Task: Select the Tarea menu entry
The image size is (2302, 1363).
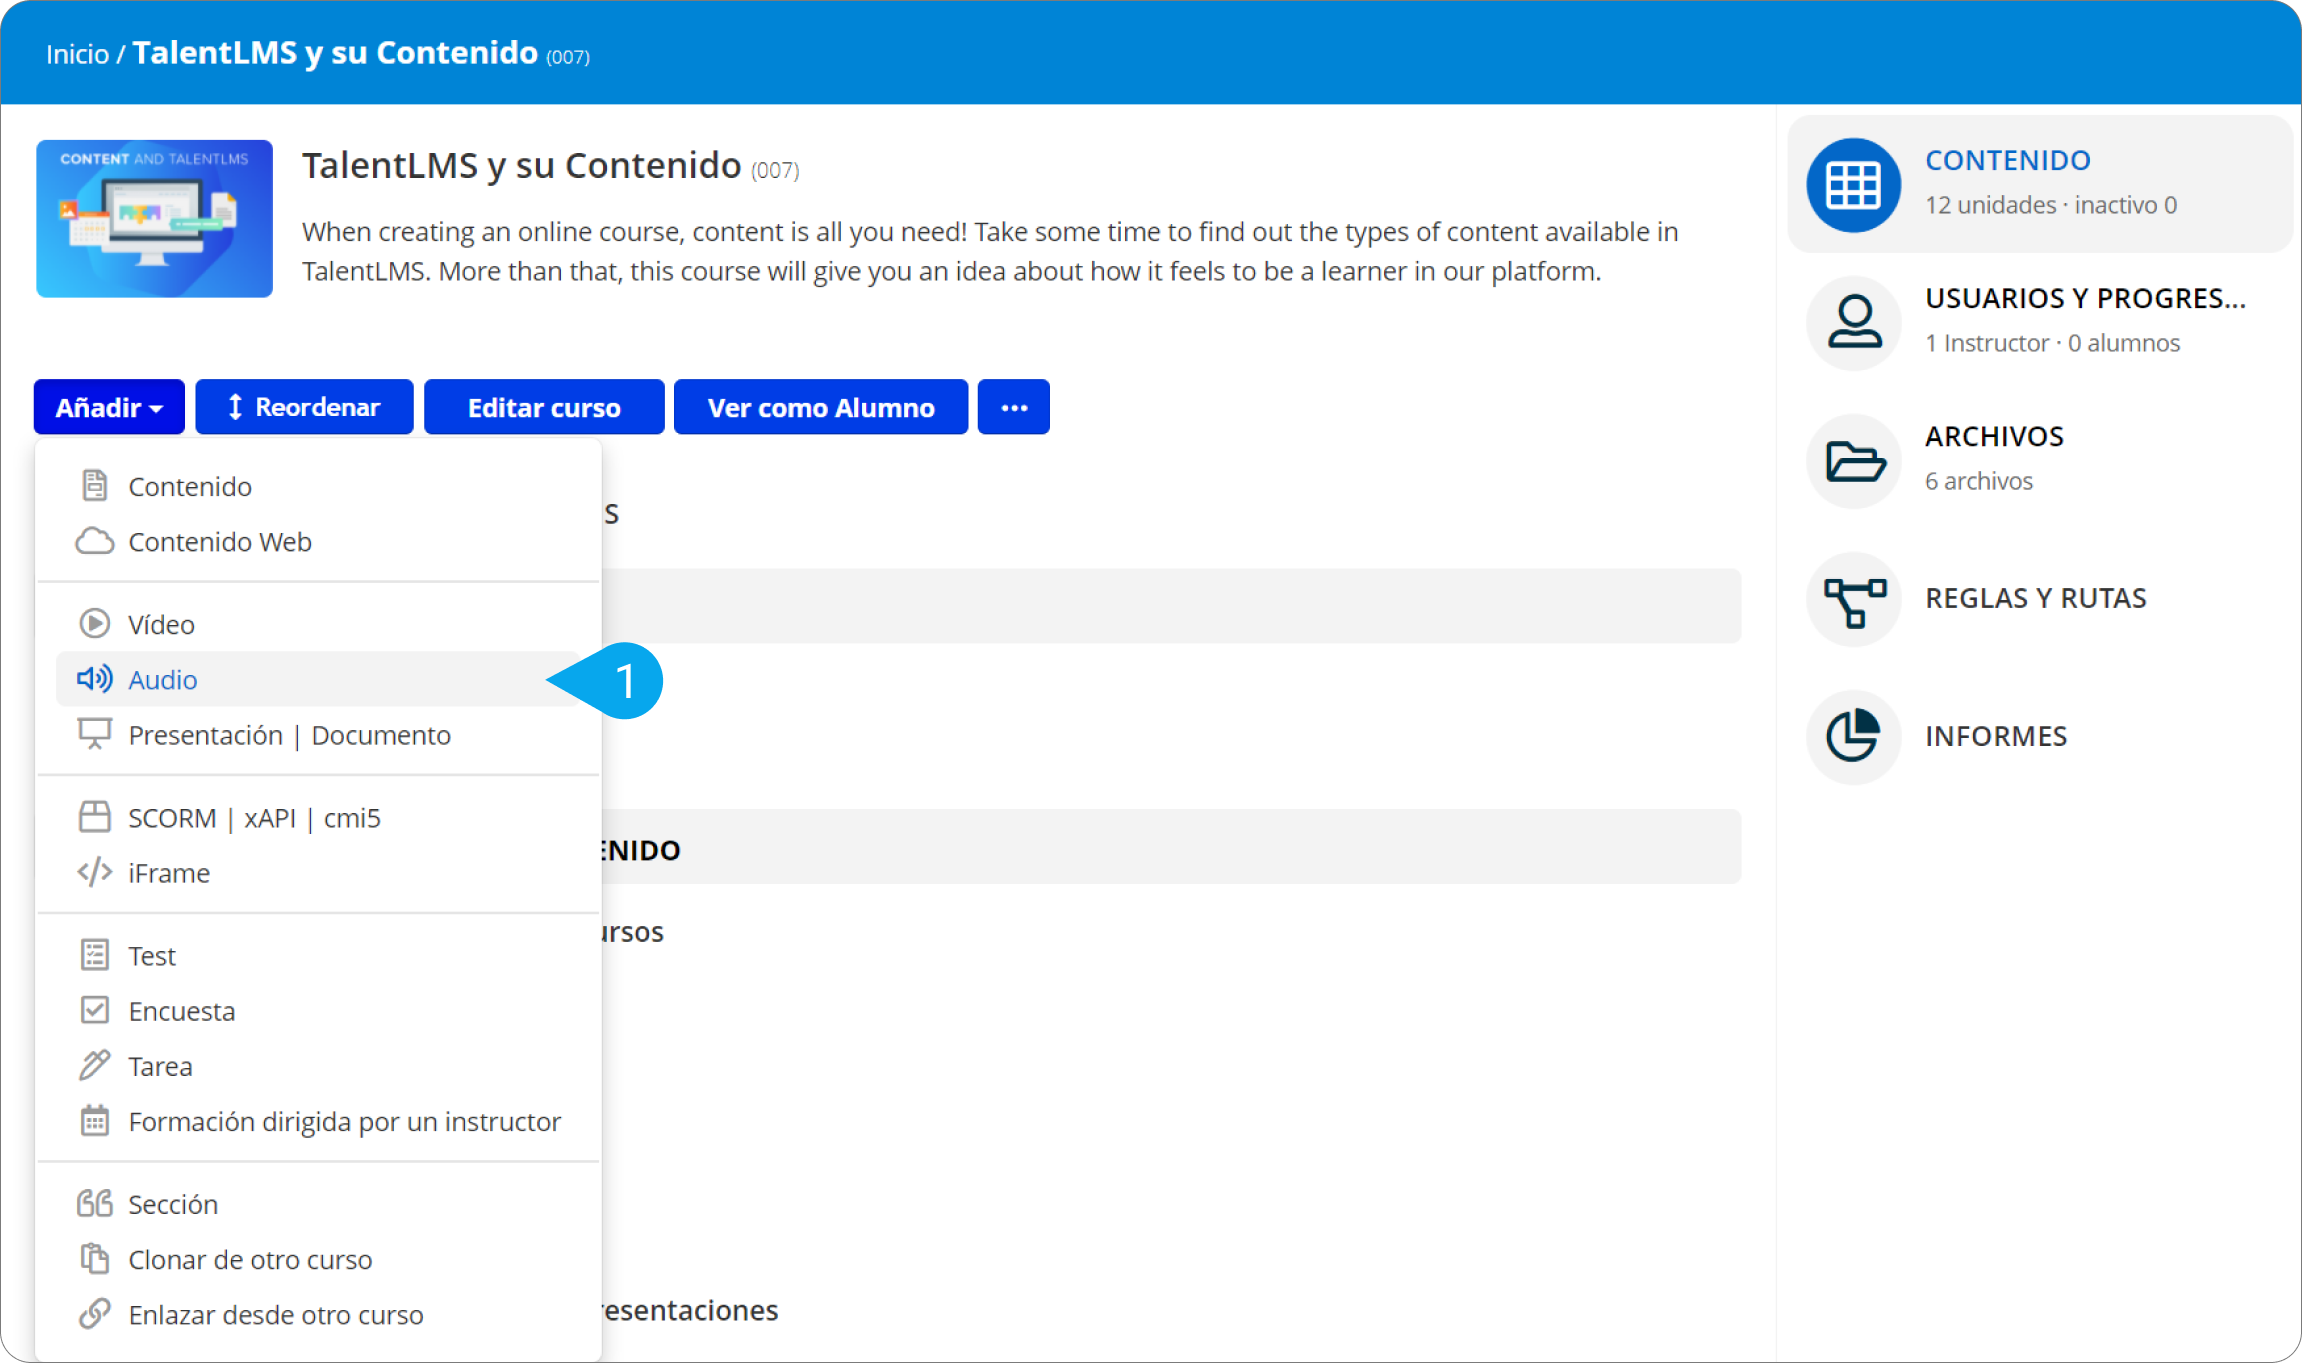Action: [x=318, y=1066]
